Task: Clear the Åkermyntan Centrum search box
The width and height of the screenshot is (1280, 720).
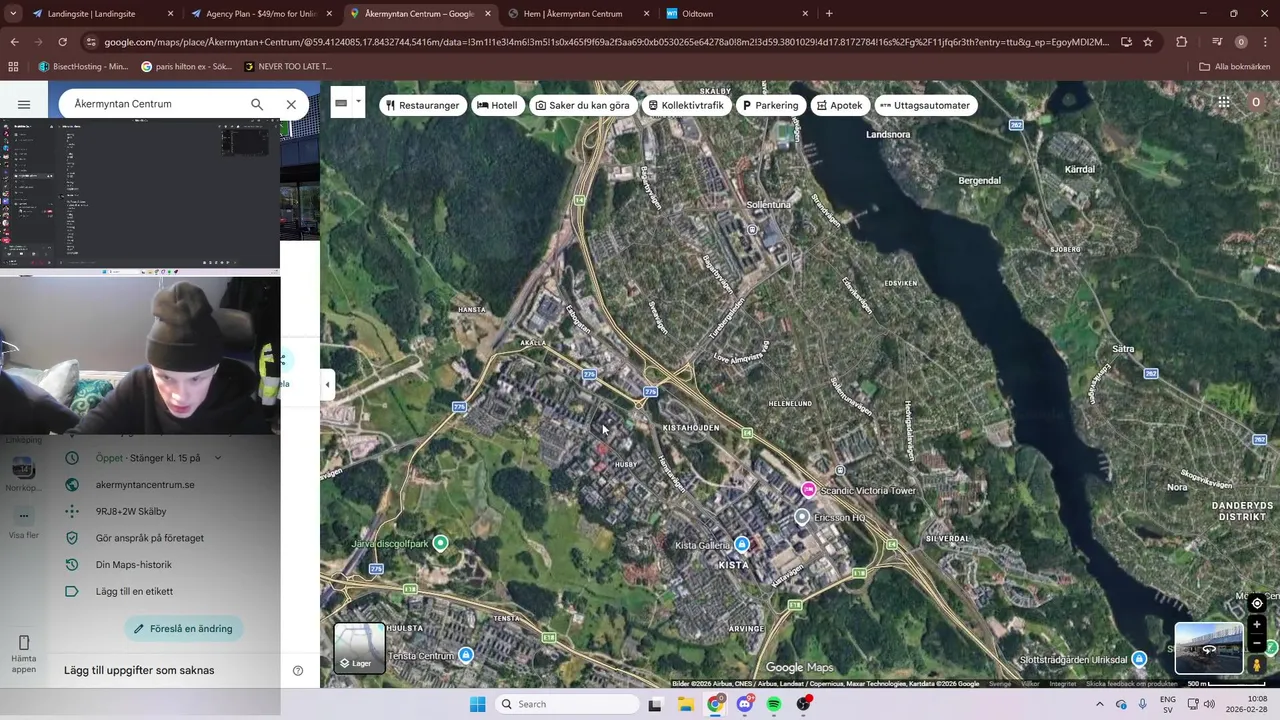Action: [x=291, y=104]
